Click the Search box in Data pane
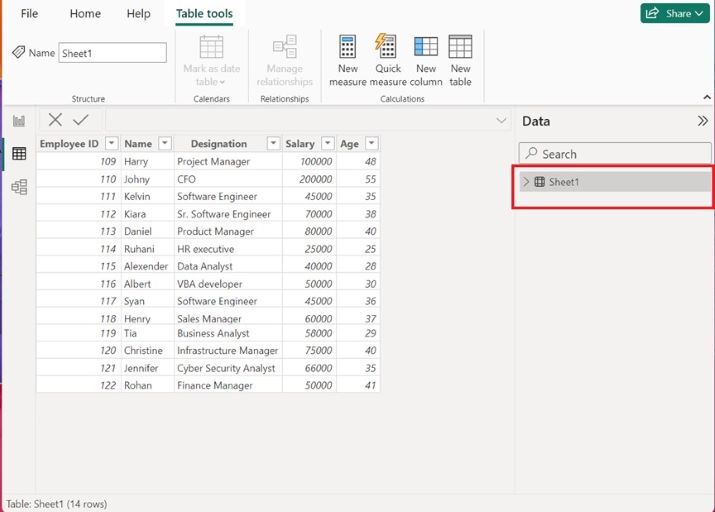Screen dimensions: 715x512 tap(615, 154)
